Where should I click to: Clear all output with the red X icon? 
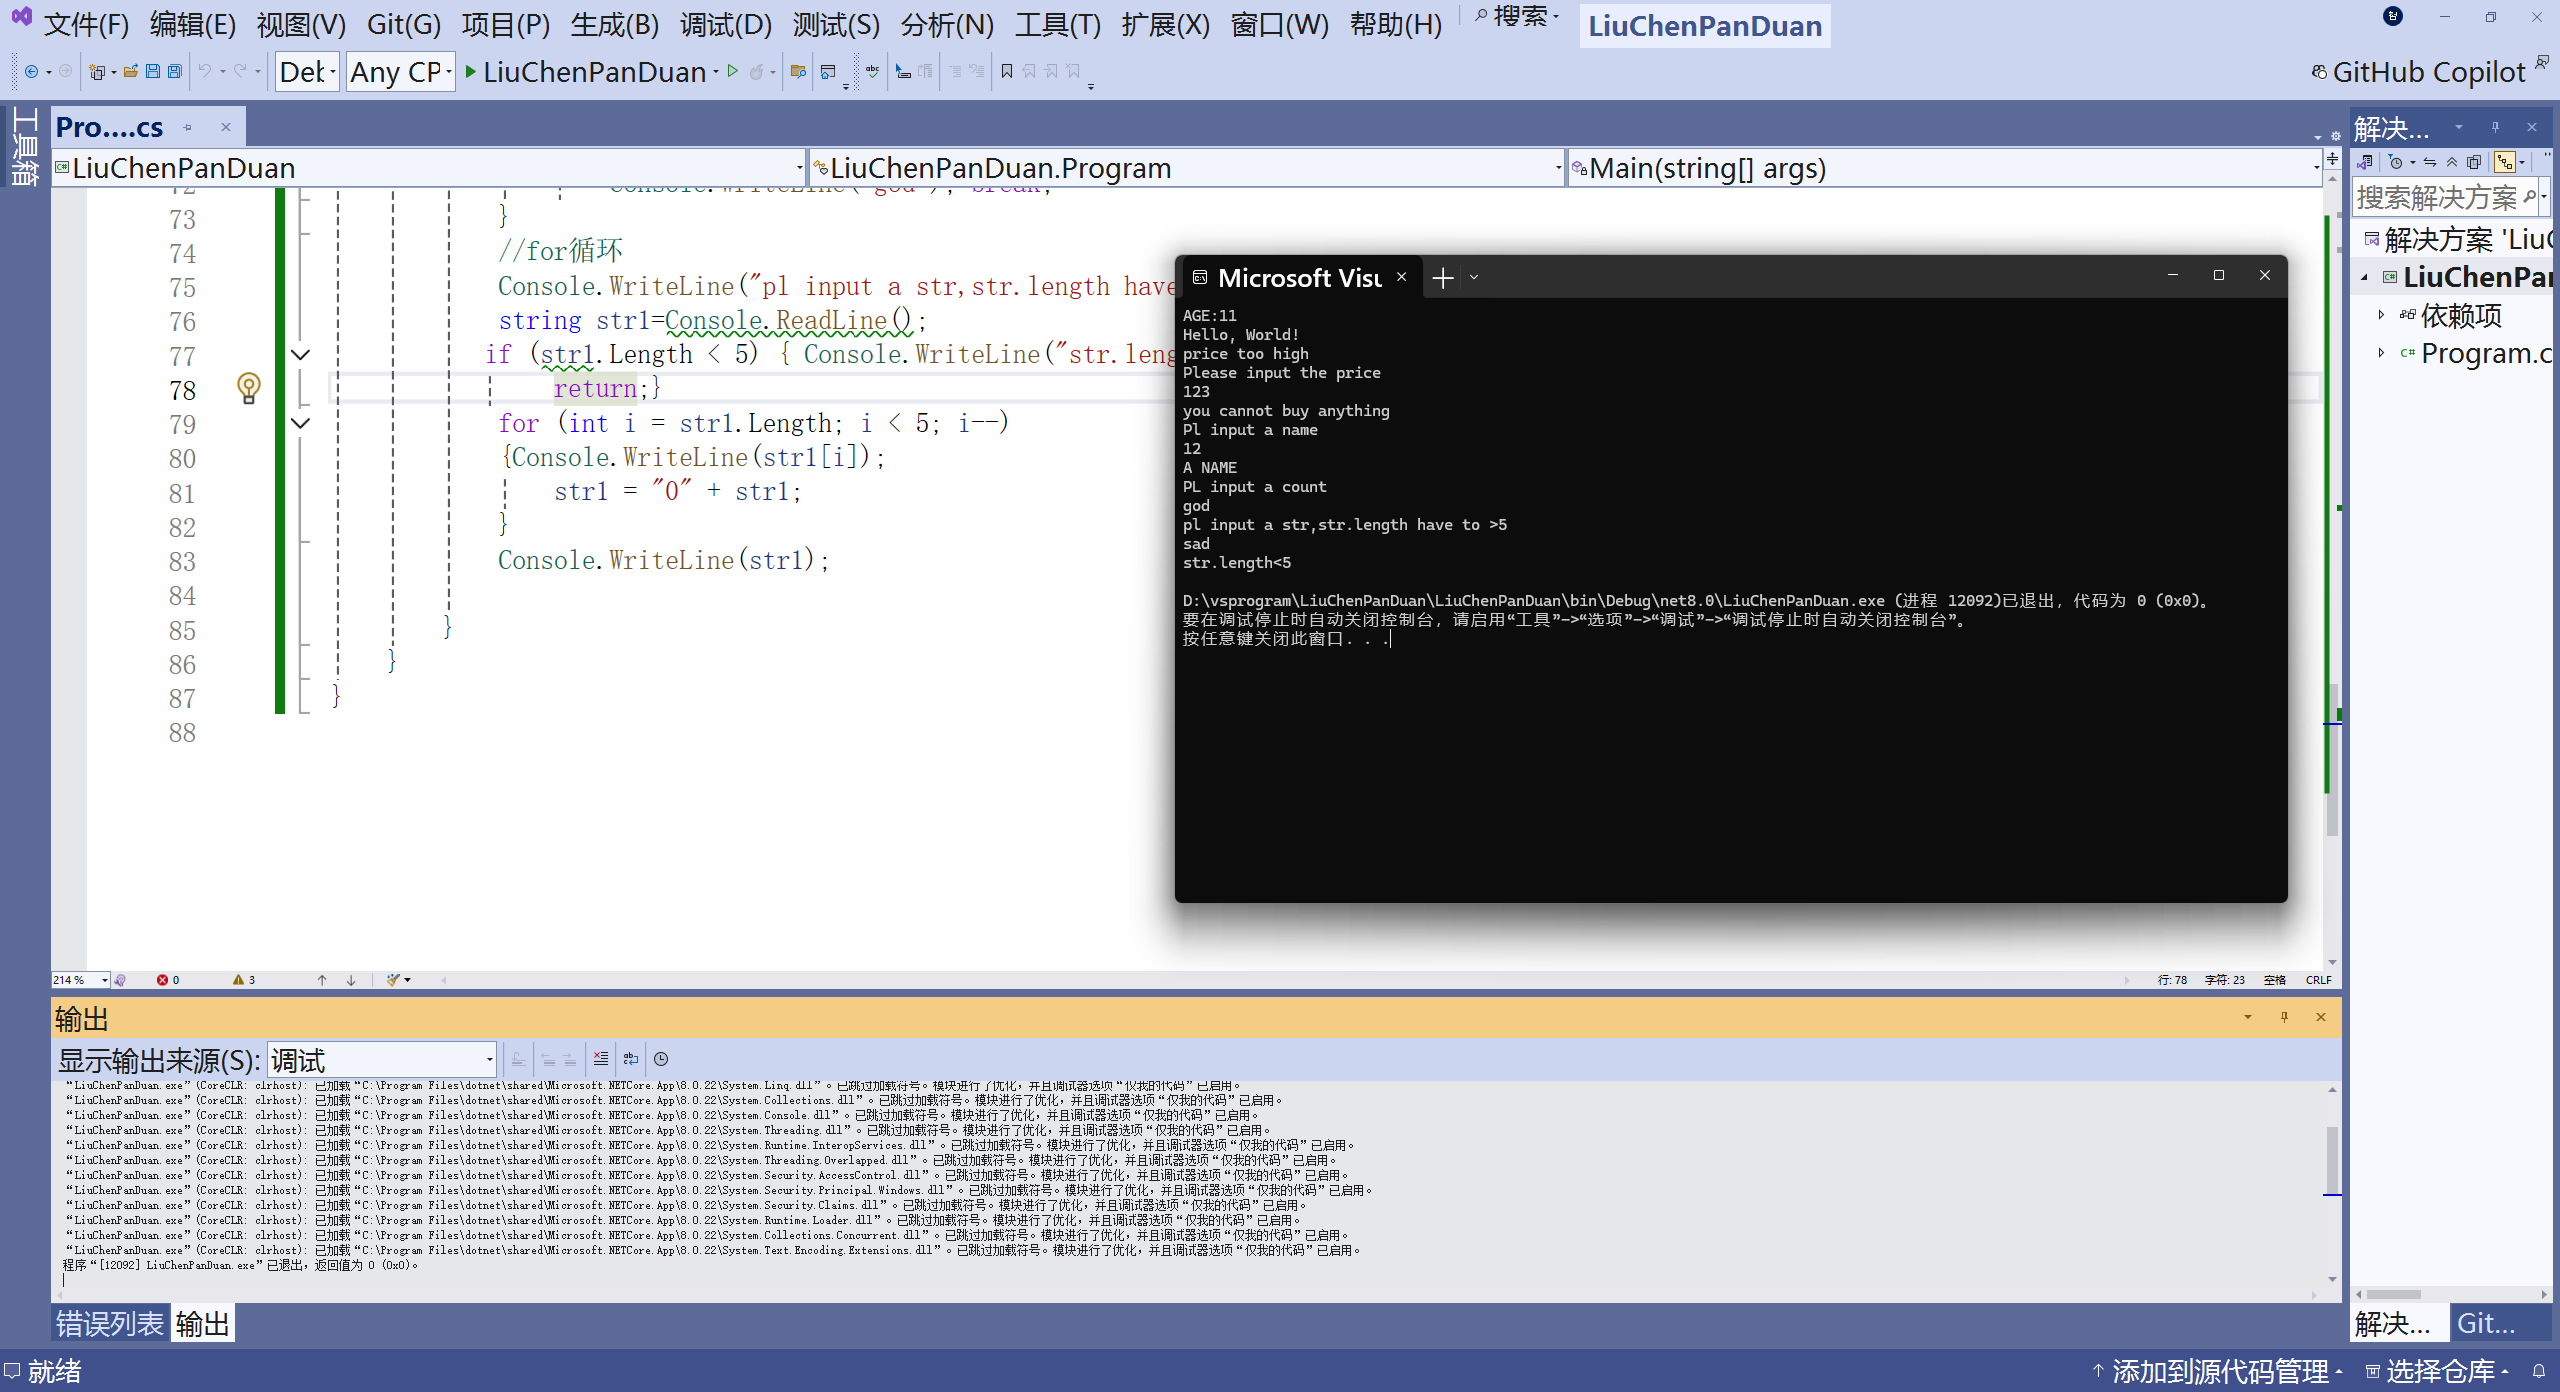point(600,1059)
